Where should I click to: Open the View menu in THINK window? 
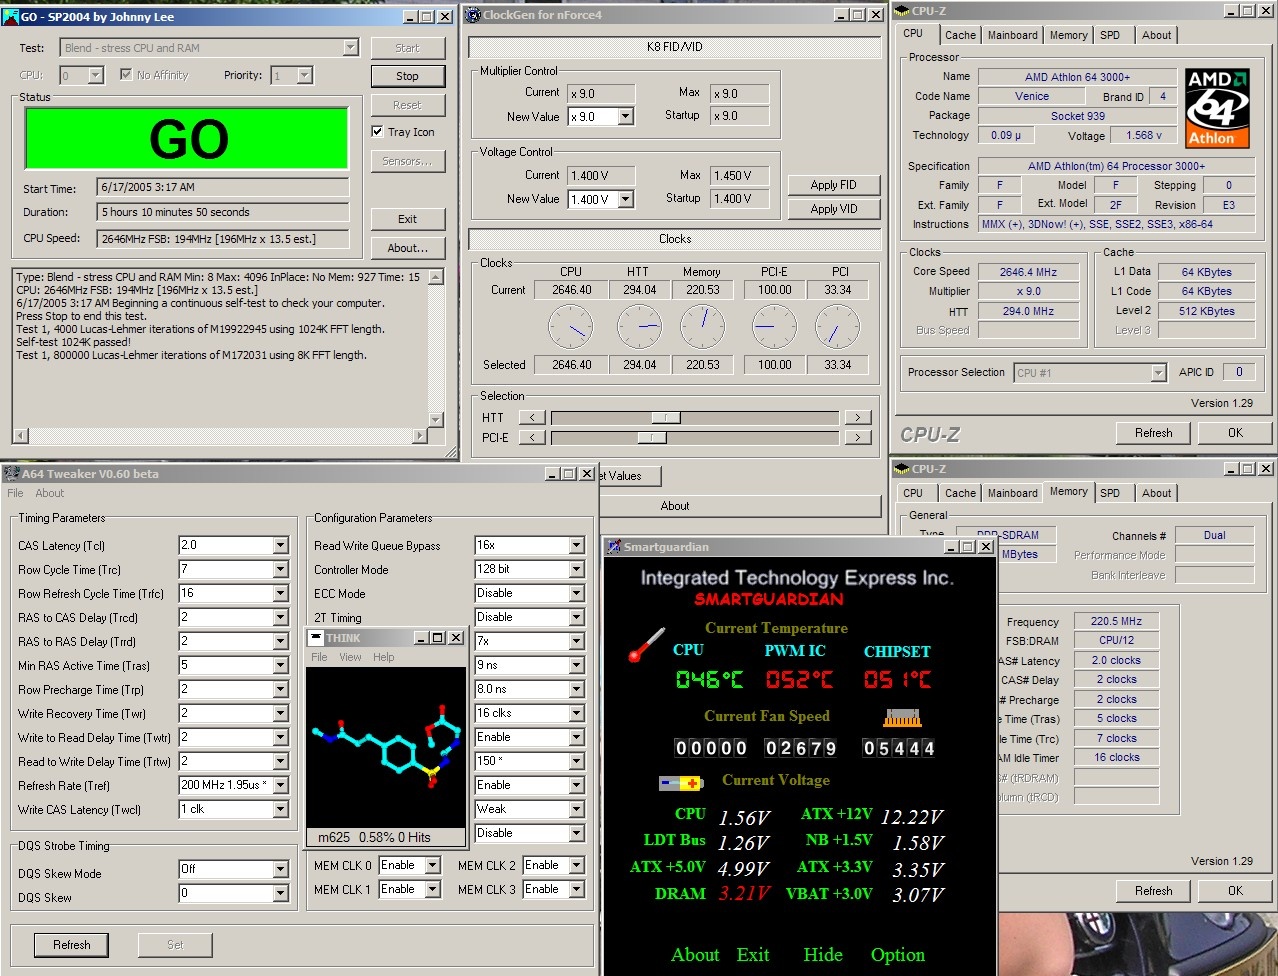click(350, 657)
